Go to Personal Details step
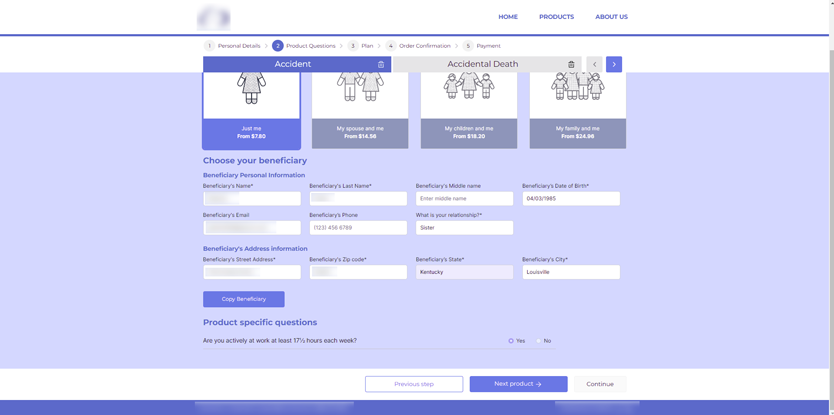This screenshot has height=415, width=834. click(238, 46)
